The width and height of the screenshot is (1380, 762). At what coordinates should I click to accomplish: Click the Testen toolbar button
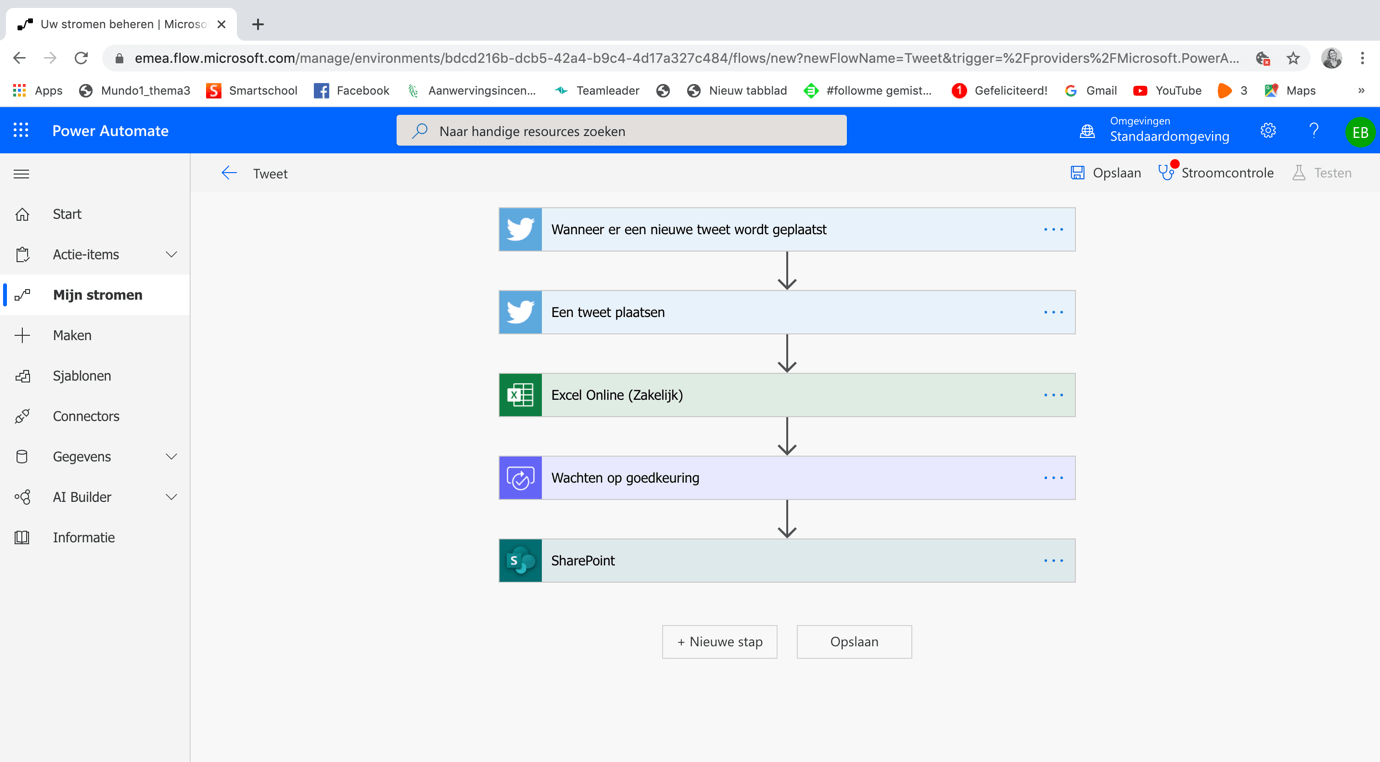[x=1322, y=173]
